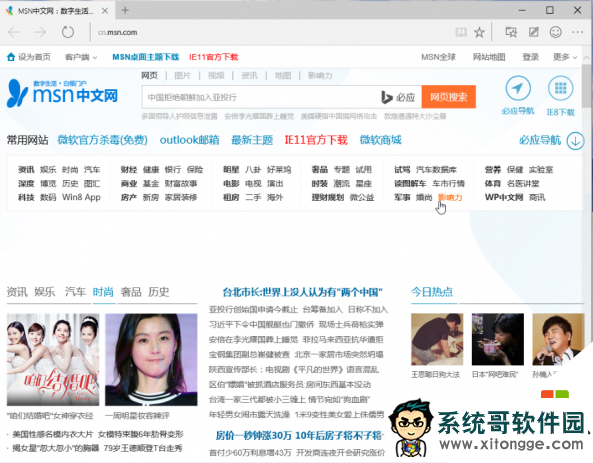Image resolution: width=593 pixels, height=463 pixels.
Task: Open outlook邮箱 link
Action: (x=189, y=140)
